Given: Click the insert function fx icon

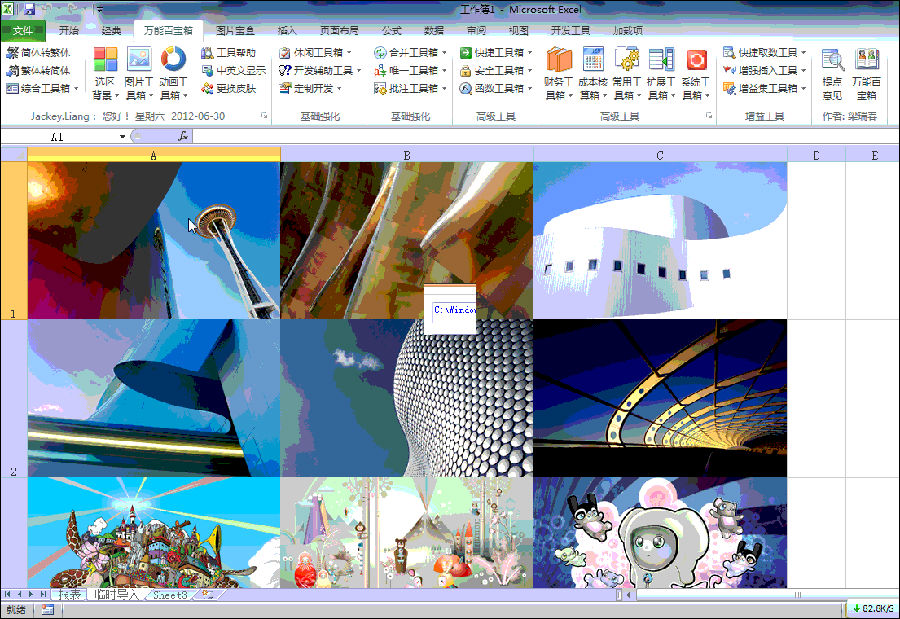Looking at the screenshot, I should (x=183, y=136).
